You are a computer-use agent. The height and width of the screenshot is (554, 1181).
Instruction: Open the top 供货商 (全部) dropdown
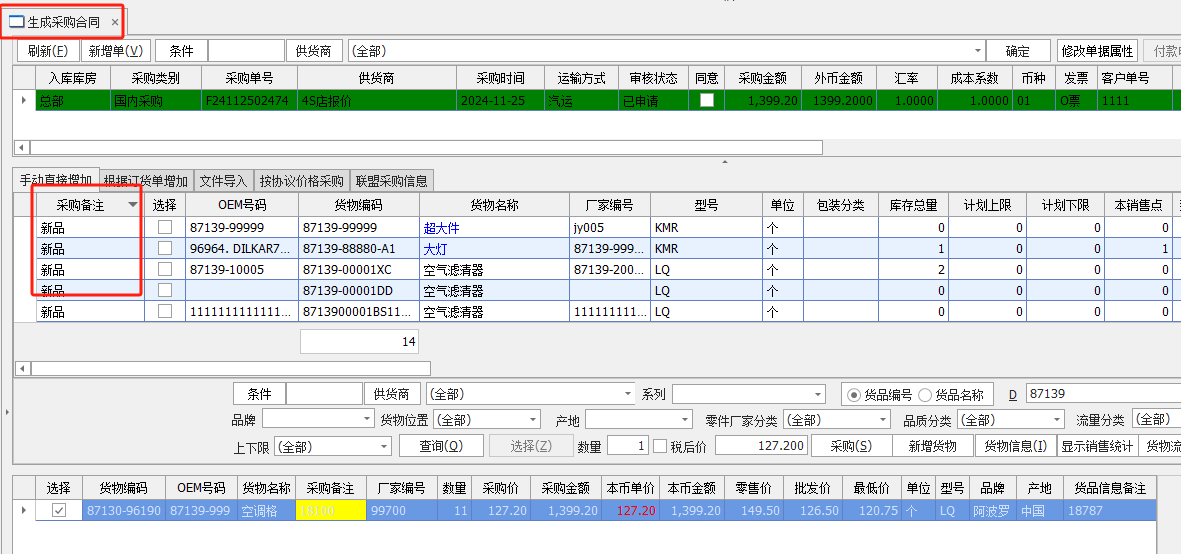[978, 51]
